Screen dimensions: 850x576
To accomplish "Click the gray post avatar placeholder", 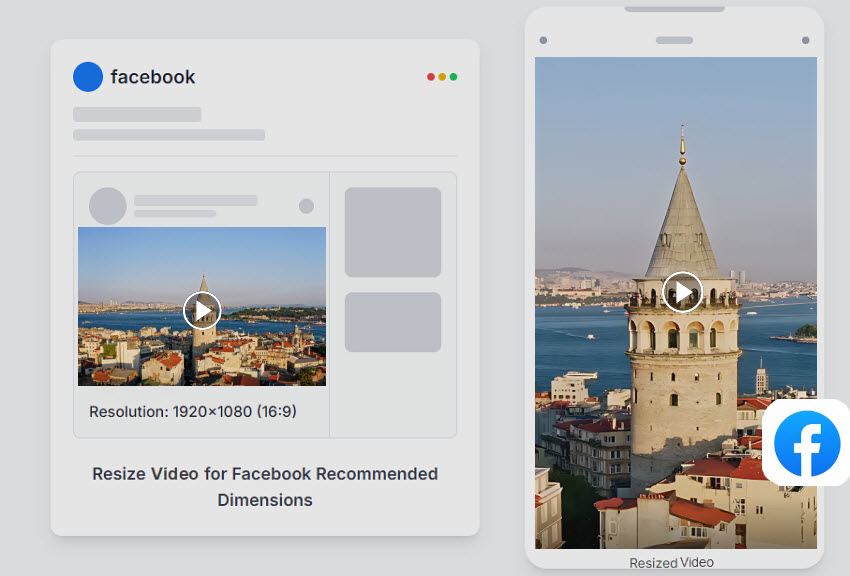I will [108, 206].
